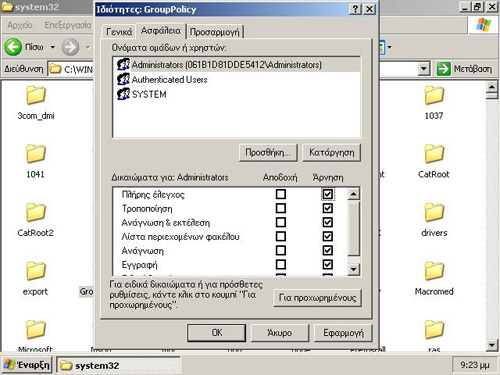
Task: Check Allow for Ανάγνωση & εκτέλεση
Action: (x=281, y=222)
